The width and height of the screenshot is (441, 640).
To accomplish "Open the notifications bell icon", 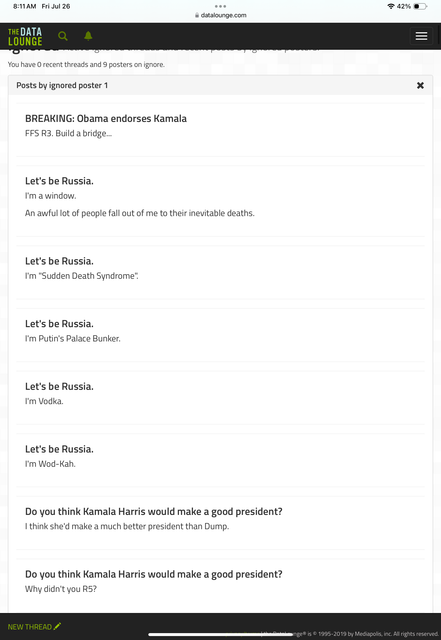I will click(88, 36).
